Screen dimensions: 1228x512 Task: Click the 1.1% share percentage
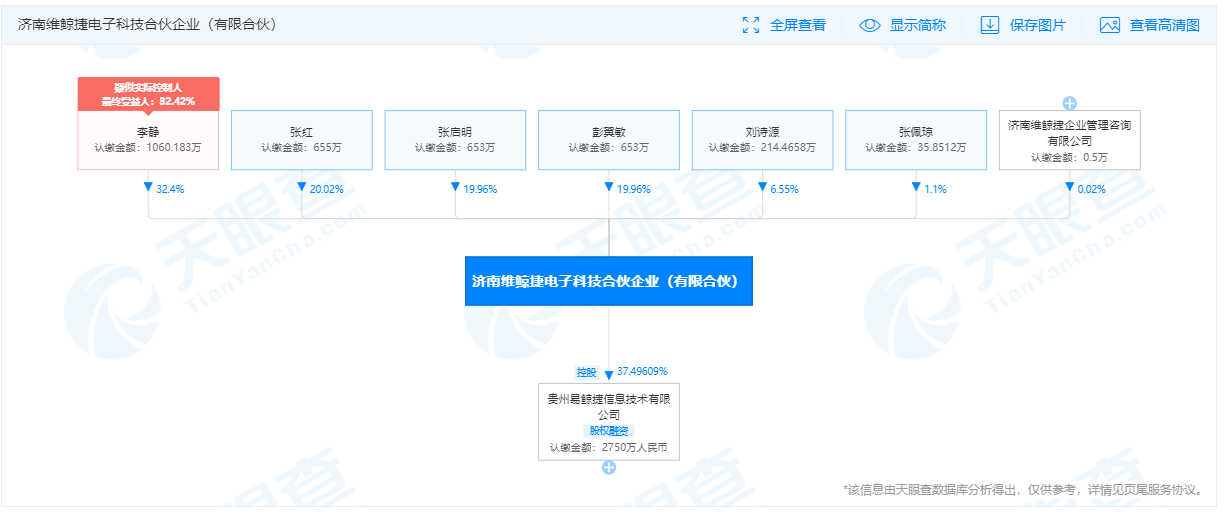click(x=935, y=188)
